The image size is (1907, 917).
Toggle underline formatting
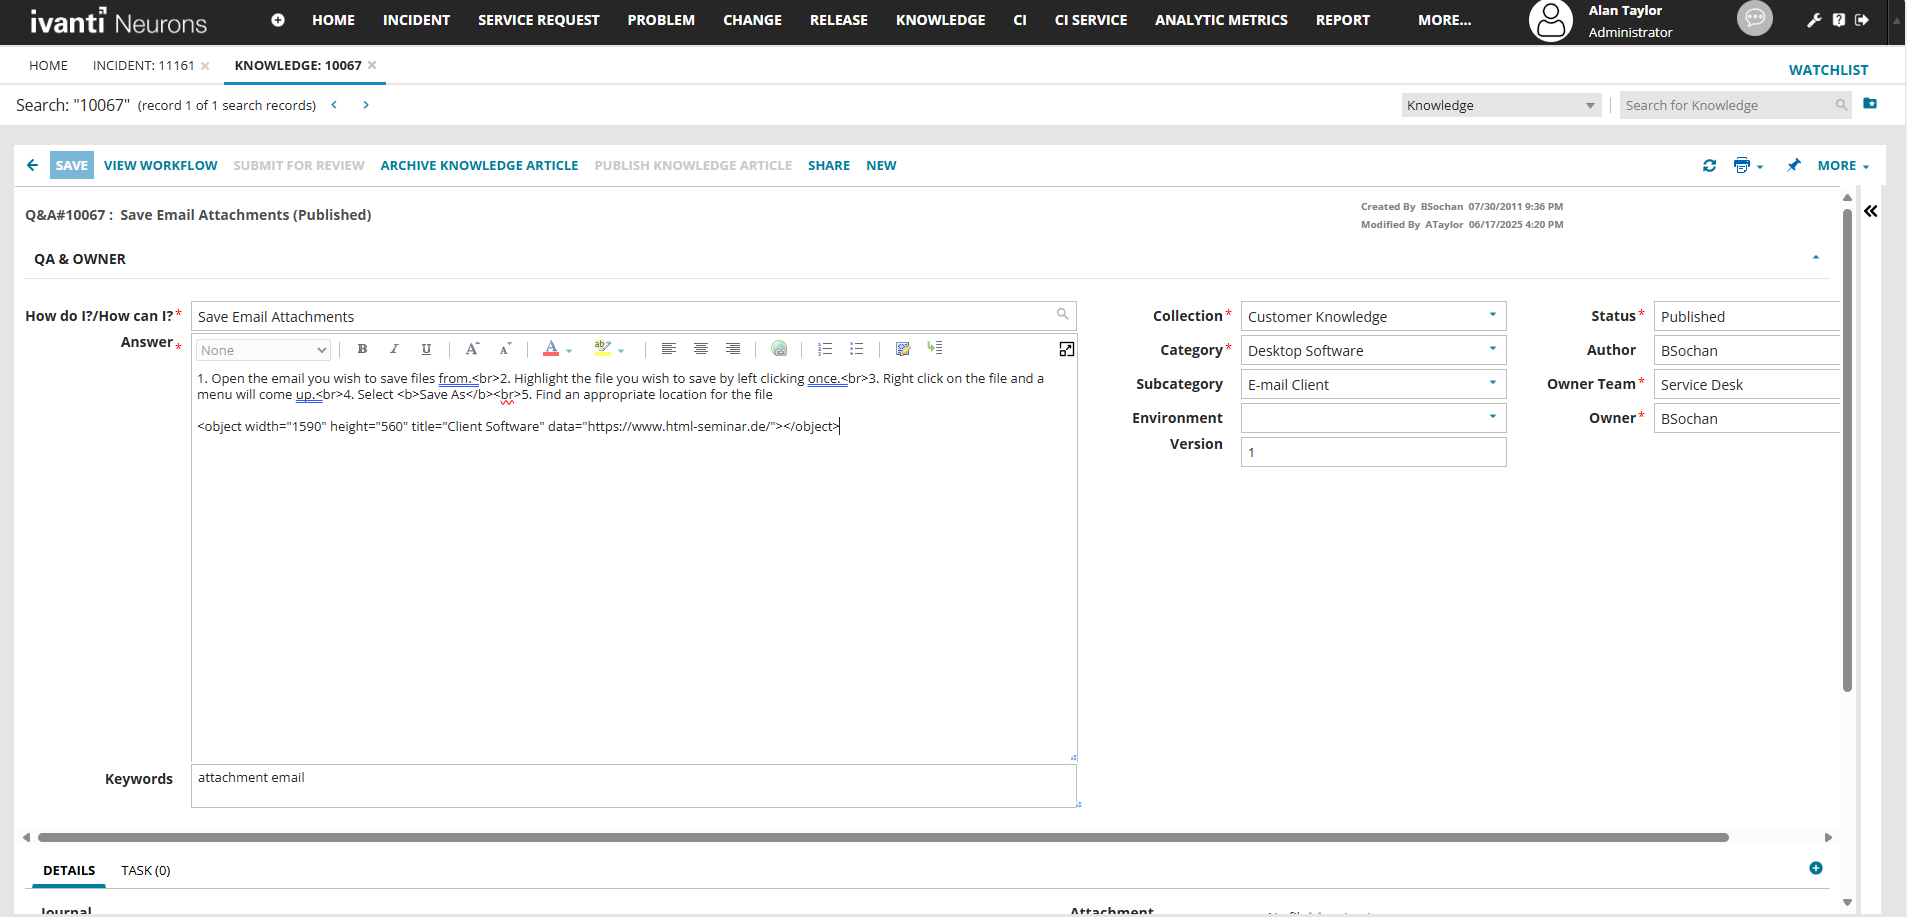(x=426, y=349)
